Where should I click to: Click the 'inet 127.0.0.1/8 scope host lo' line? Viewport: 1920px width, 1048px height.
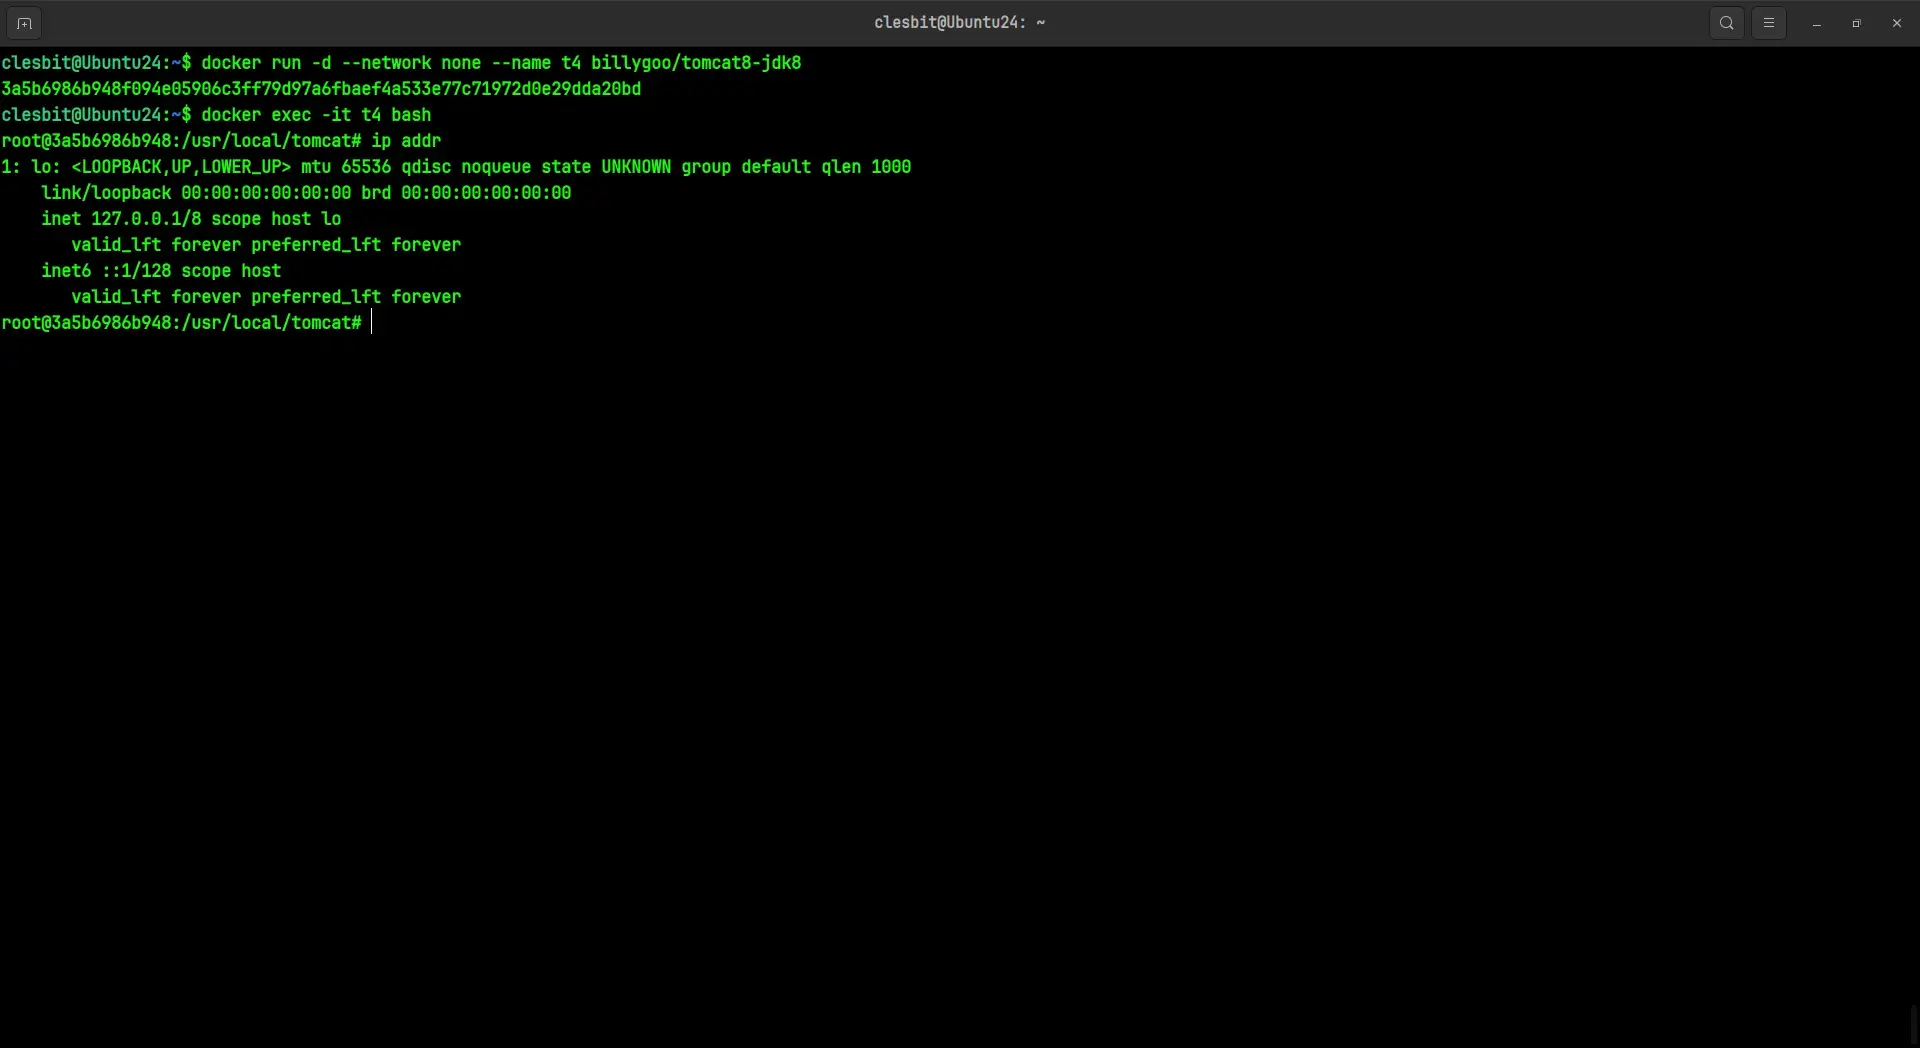click(191, 219)
